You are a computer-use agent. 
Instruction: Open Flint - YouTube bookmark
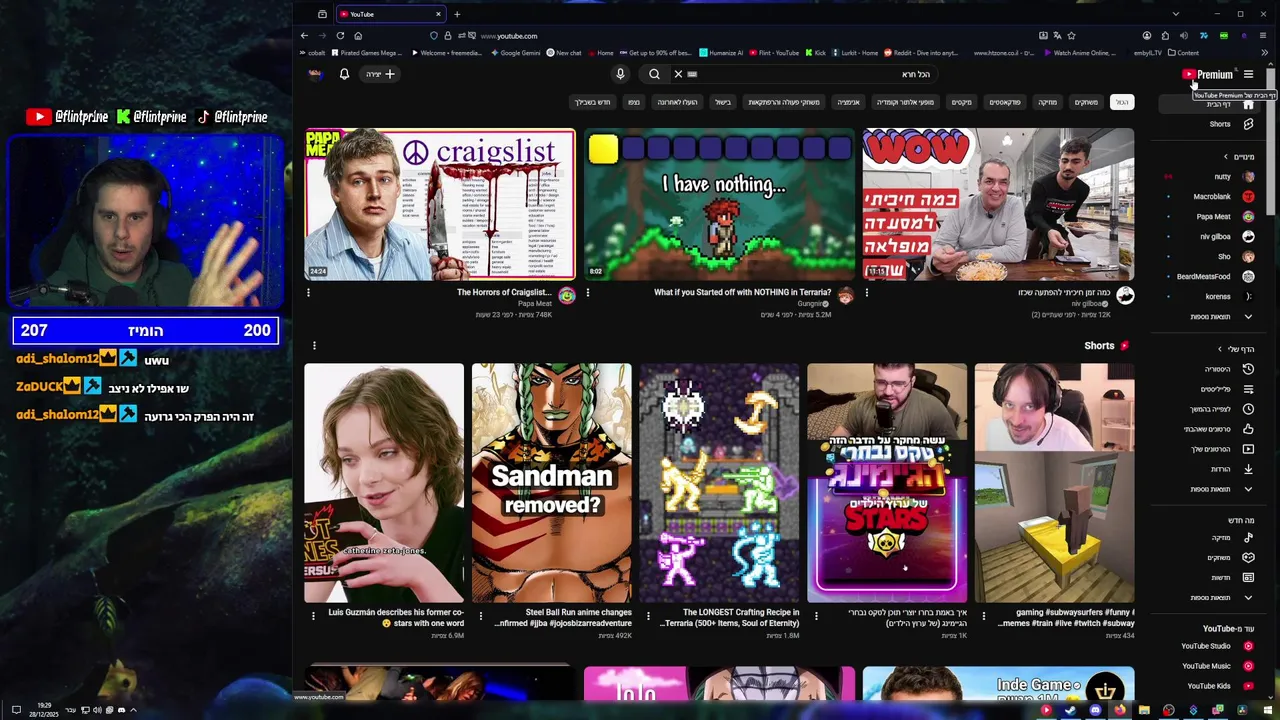point(774,53)
